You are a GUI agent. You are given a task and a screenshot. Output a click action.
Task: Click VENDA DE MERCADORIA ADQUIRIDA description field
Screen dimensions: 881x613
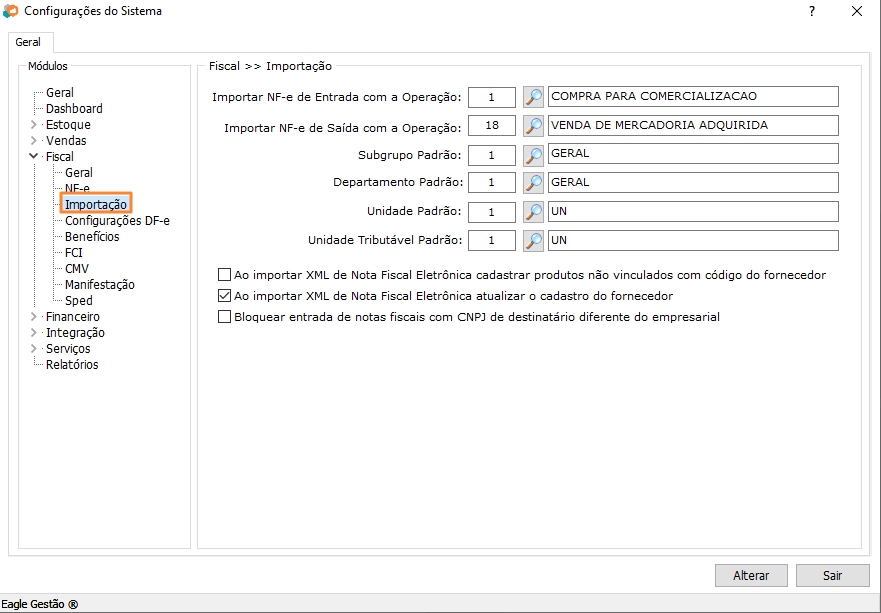click(x=693, y=125)
